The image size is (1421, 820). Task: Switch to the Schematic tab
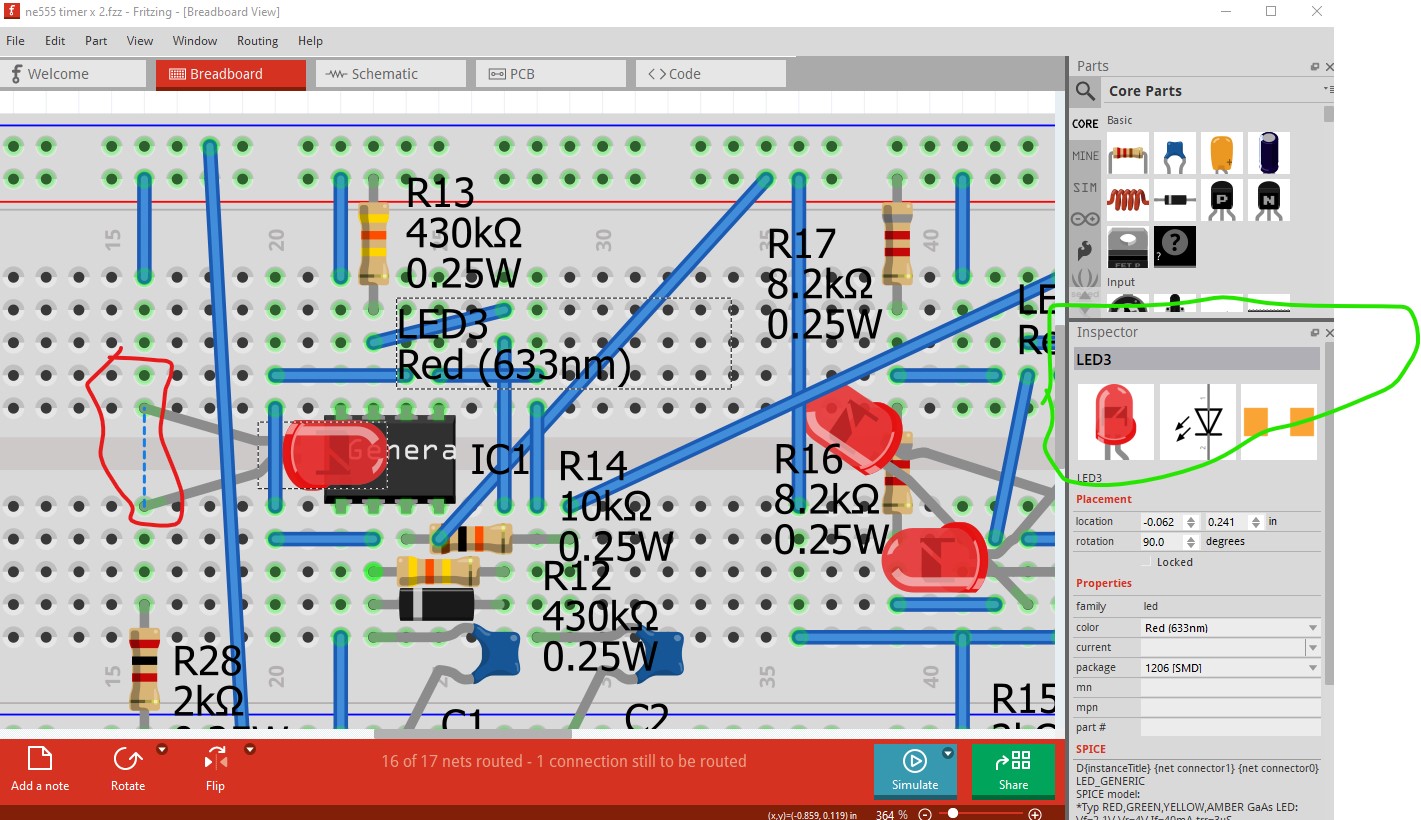(x=391, y=74)
